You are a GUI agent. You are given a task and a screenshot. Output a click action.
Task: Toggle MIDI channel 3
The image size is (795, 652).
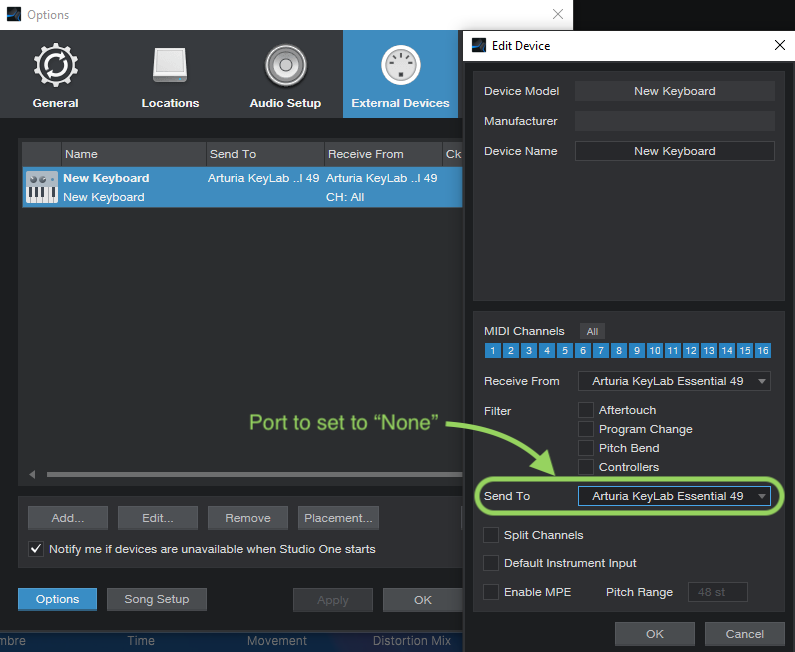pyautogui.click(x=529, y=351)
